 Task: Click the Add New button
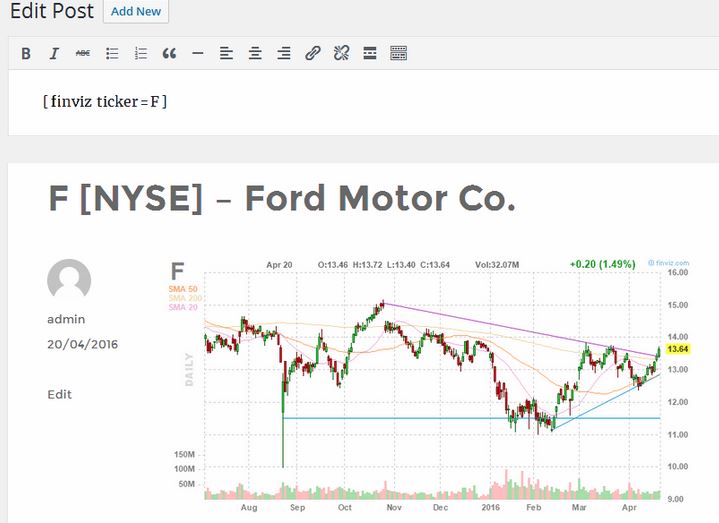(136, 11)
